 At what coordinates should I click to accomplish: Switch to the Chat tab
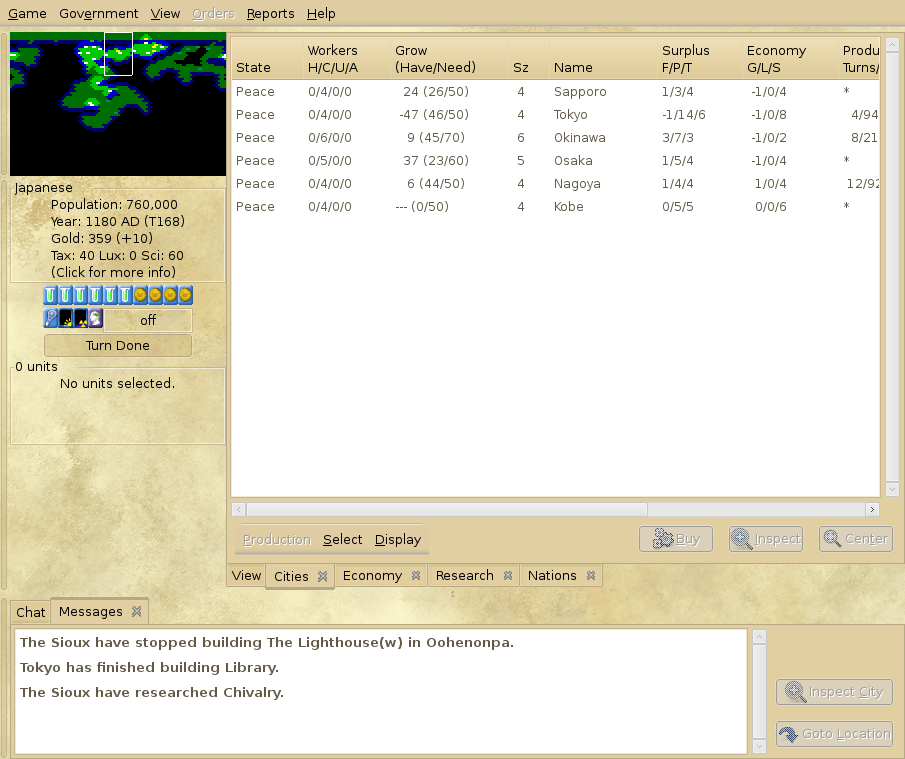31,612
